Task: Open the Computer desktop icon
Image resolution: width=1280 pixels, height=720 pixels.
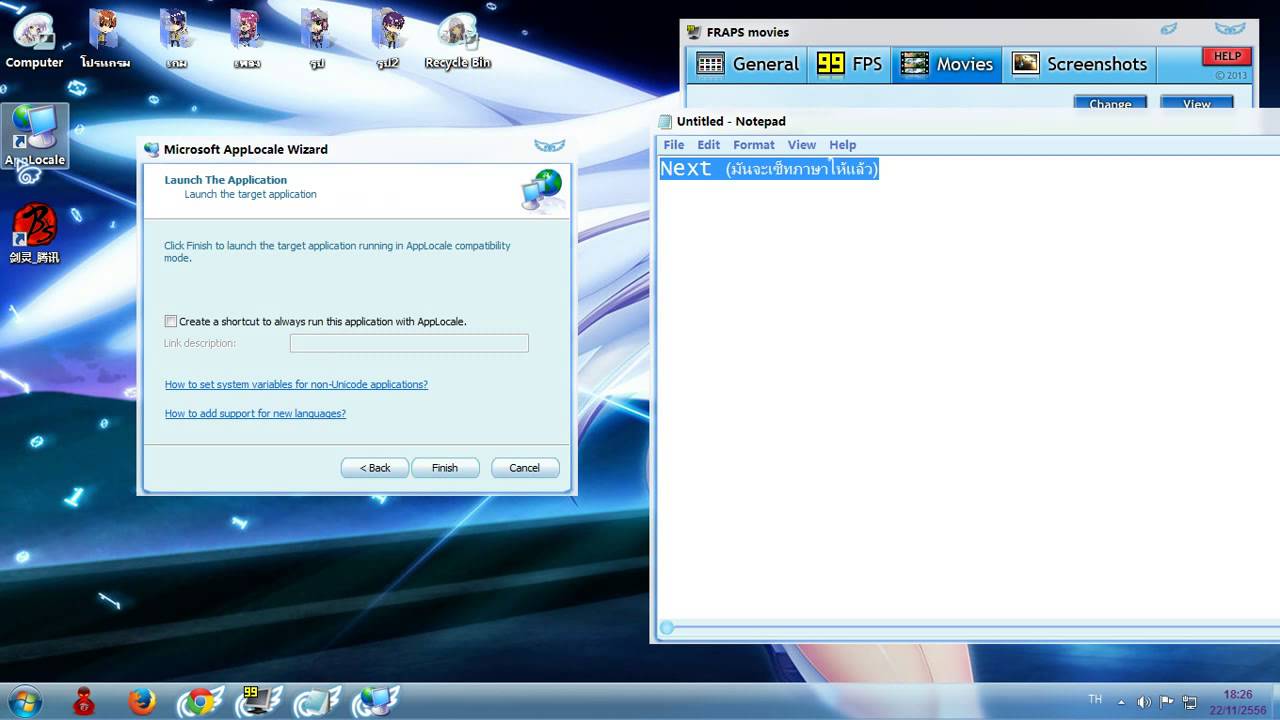Action: point(35,40)
